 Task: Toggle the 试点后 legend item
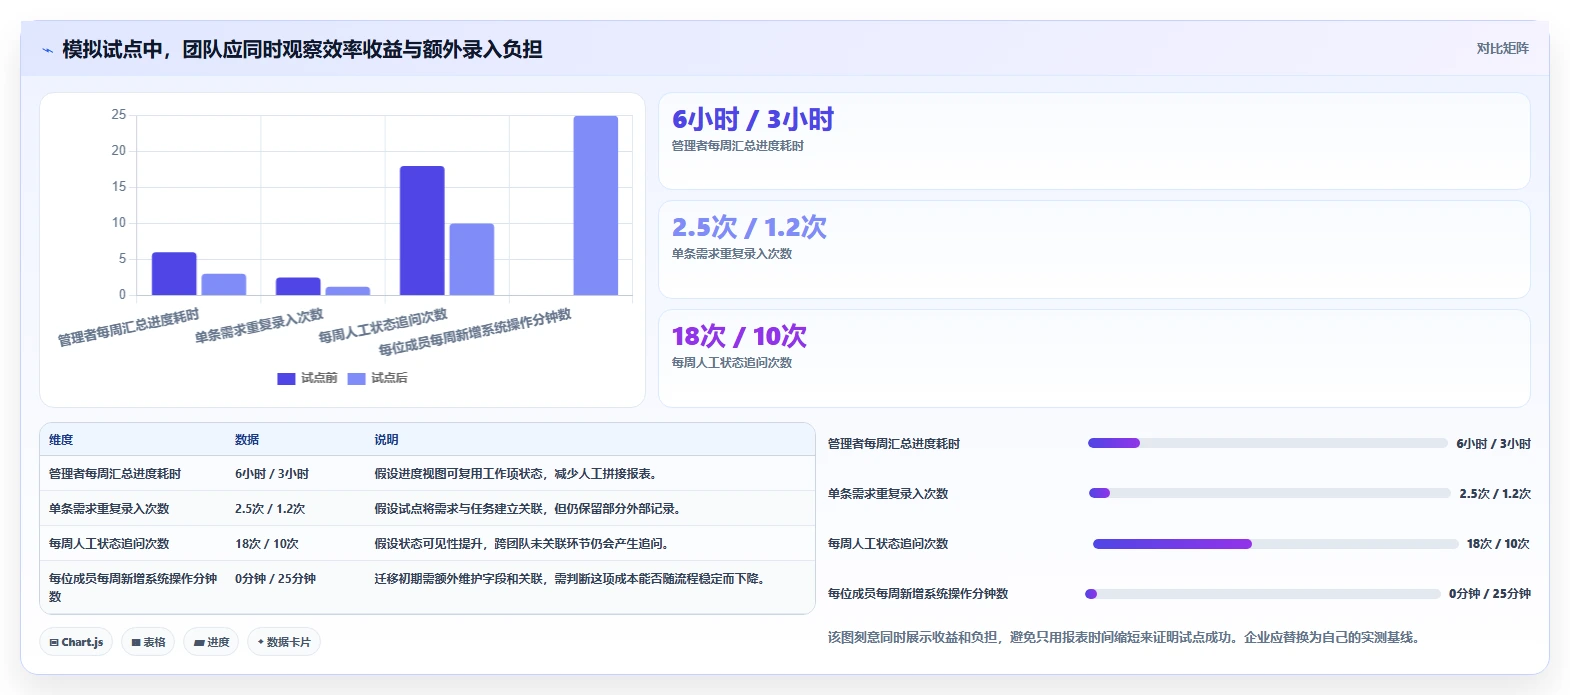377,378
